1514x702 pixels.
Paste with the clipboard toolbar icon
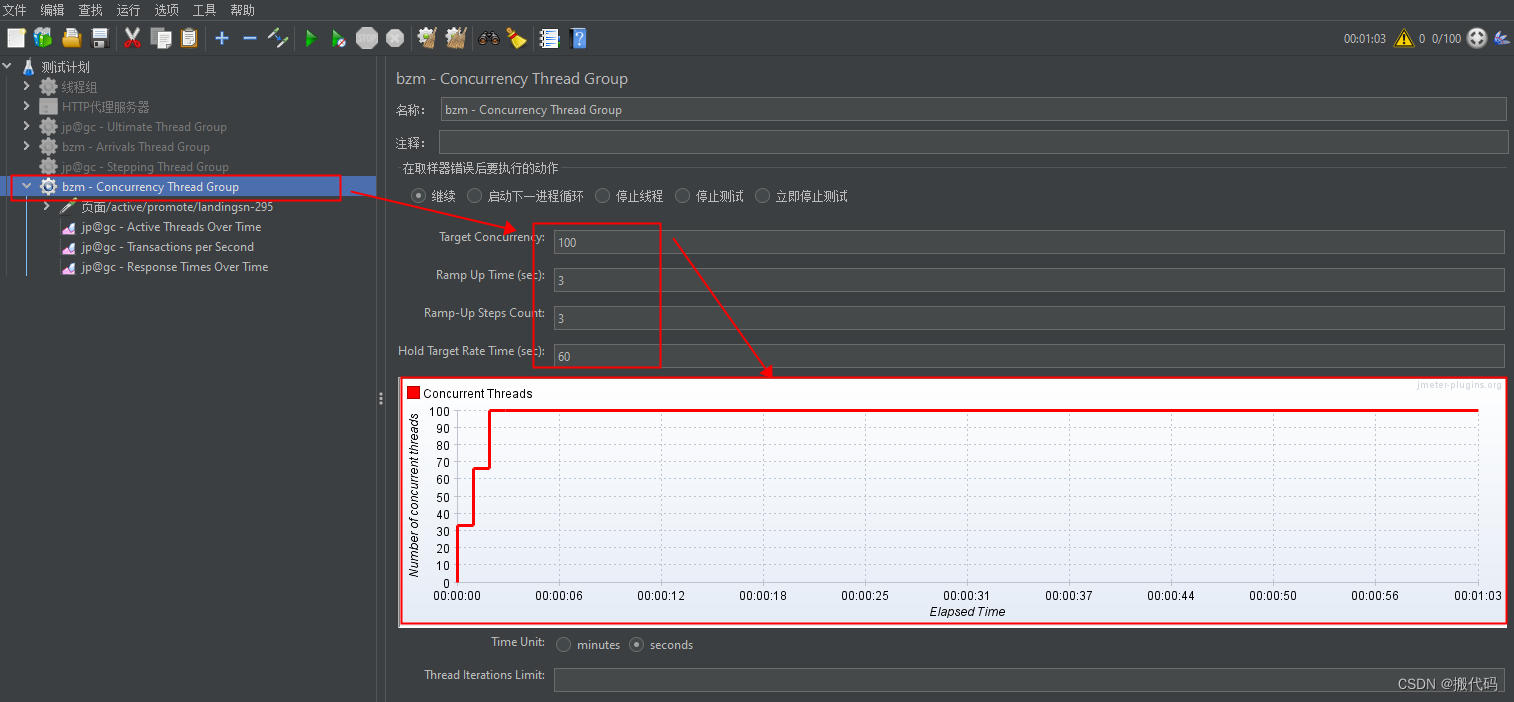189,38
